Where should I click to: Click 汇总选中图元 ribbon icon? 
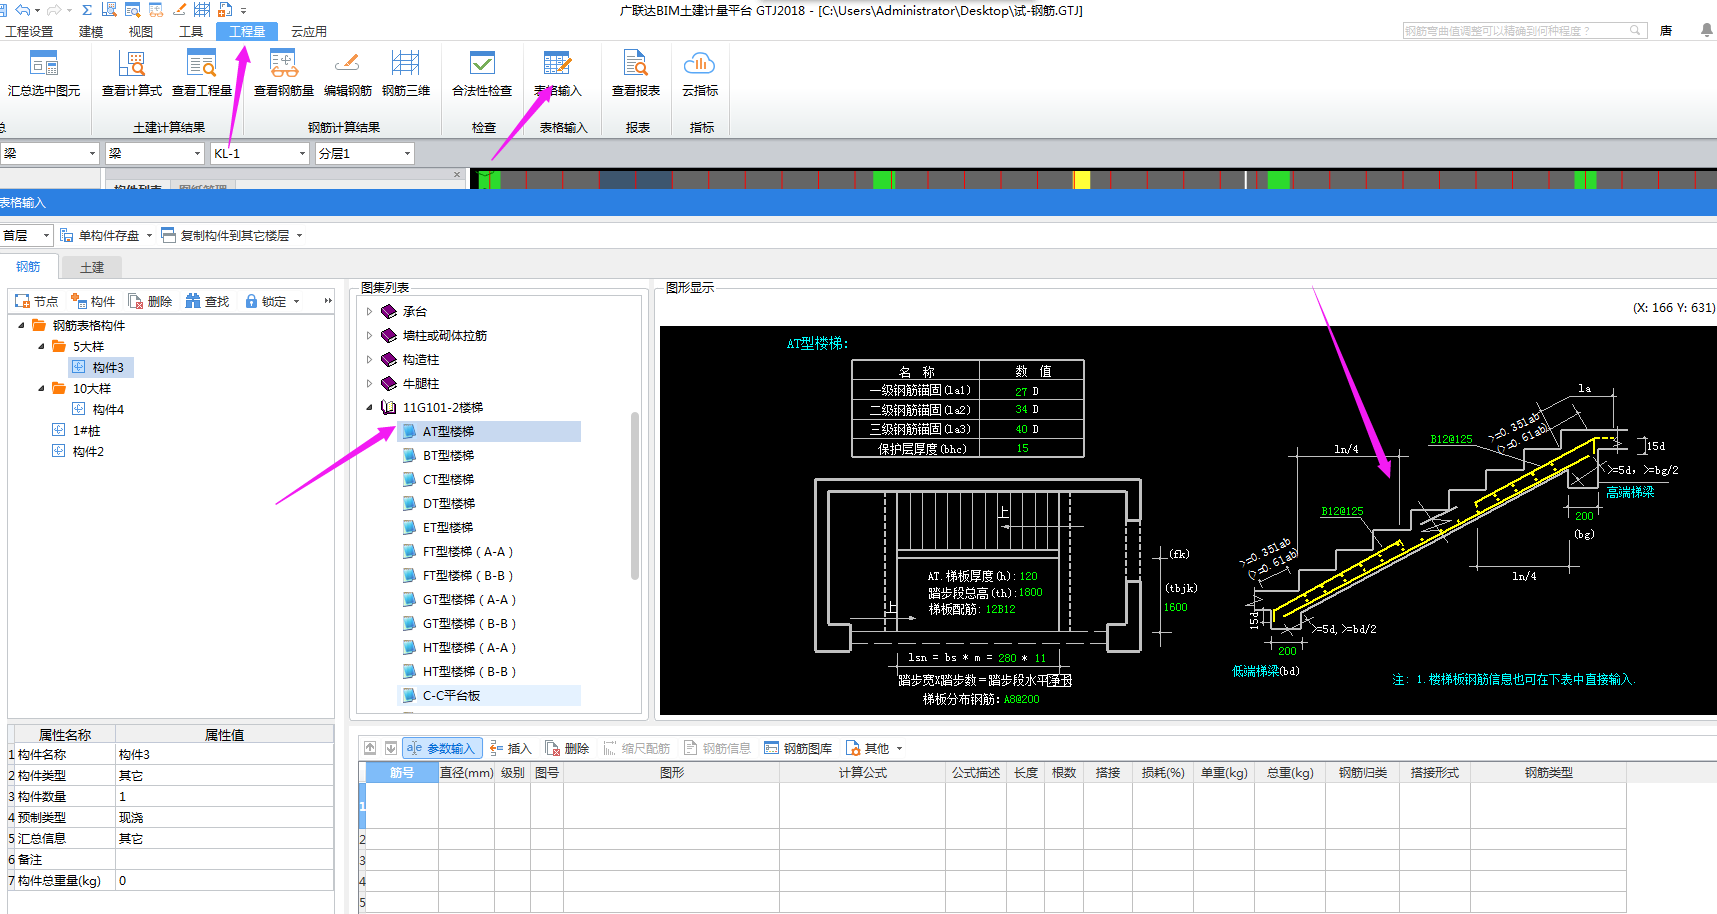click(44, 74)
